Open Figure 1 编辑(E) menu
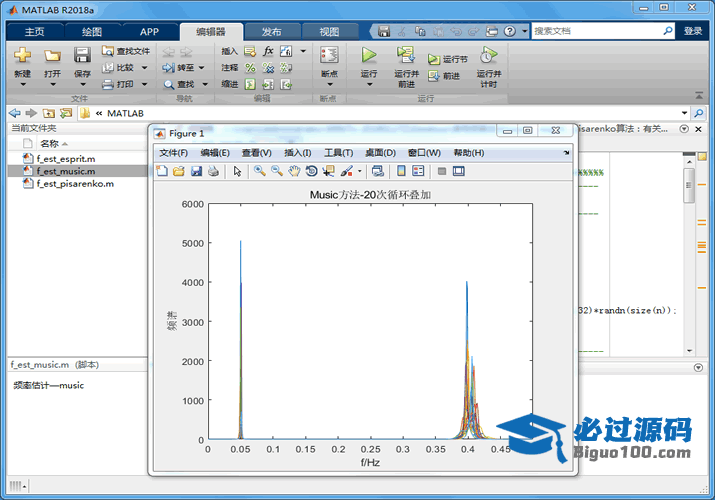This screenshot has width=715, height=500. pyautogui.click(x=215, y=153)
